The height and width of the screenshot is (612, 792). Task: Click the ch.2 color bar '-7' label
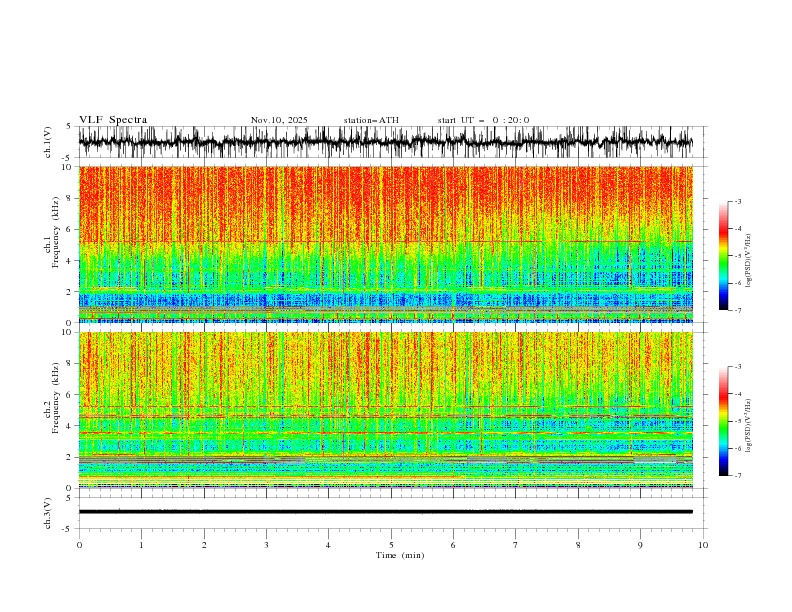coord(737,476)
